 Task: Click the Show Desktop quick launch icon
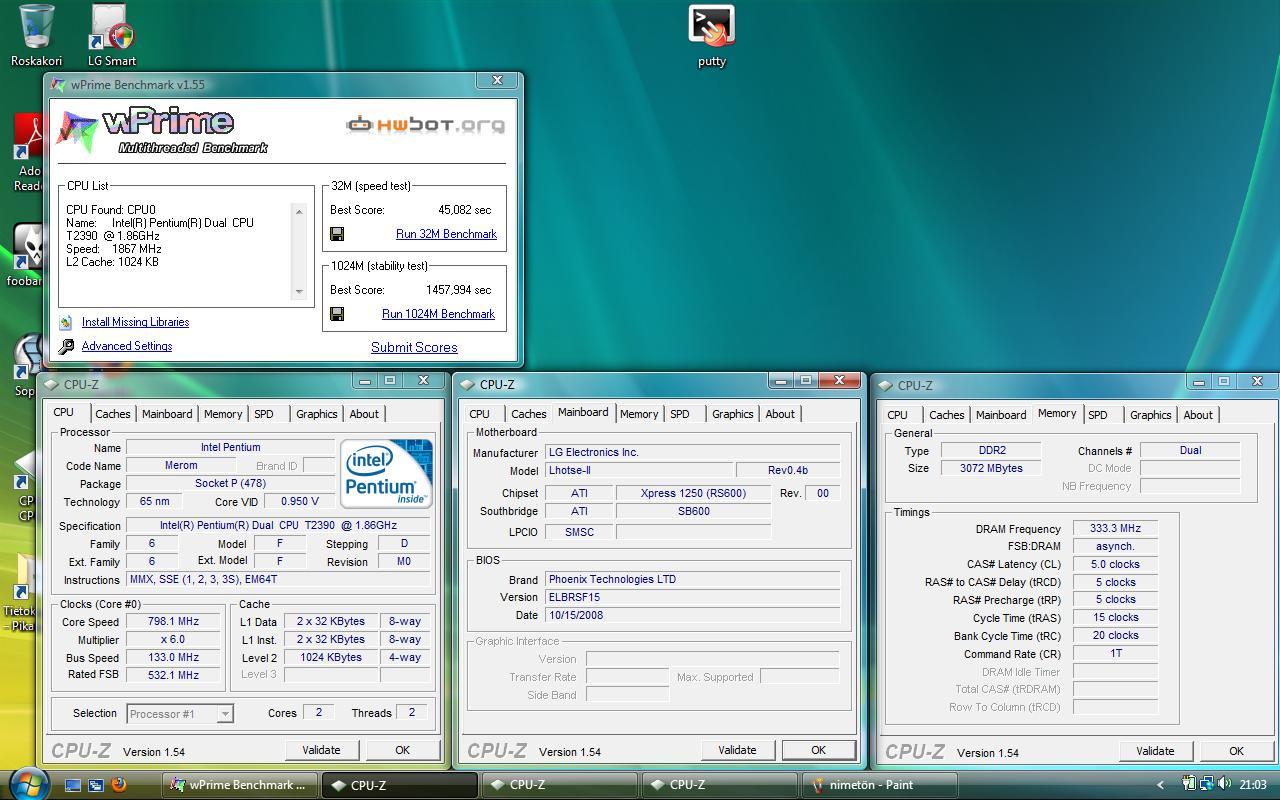[73, 785]
